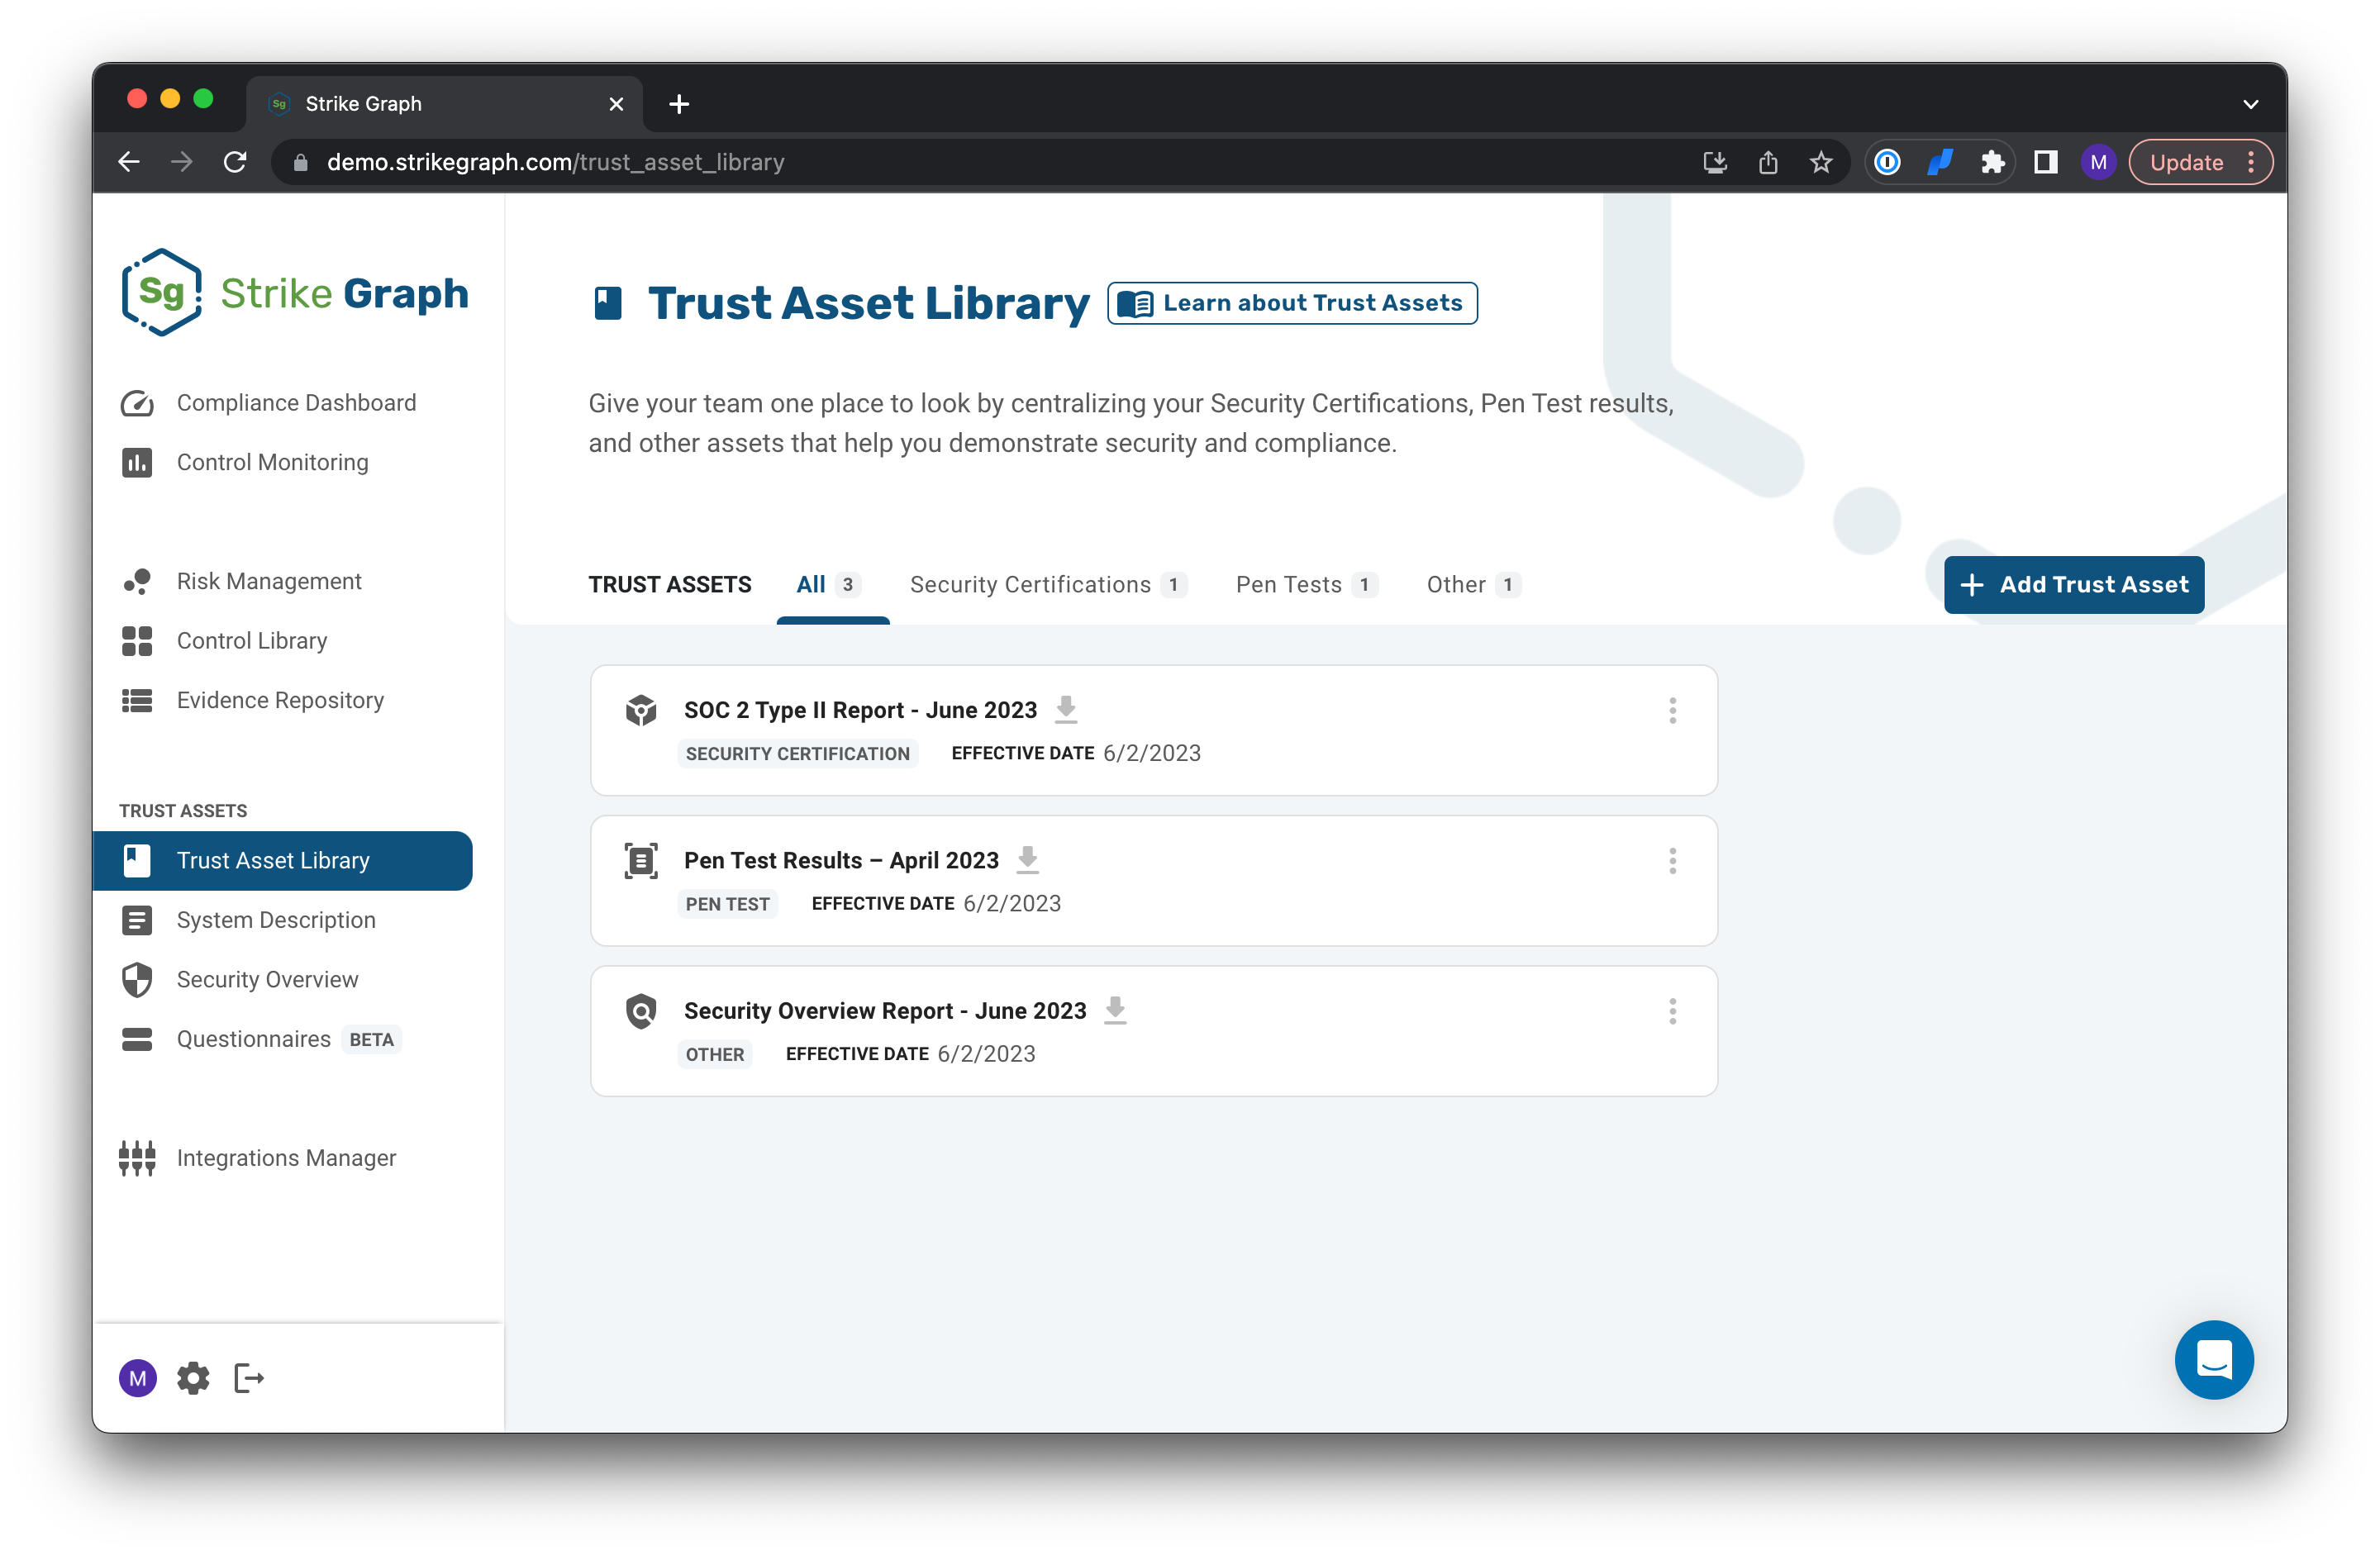This screenshot has width=2380, height=1555.
Task: Close the Strike Graph tab
Action: pos(616,104)
